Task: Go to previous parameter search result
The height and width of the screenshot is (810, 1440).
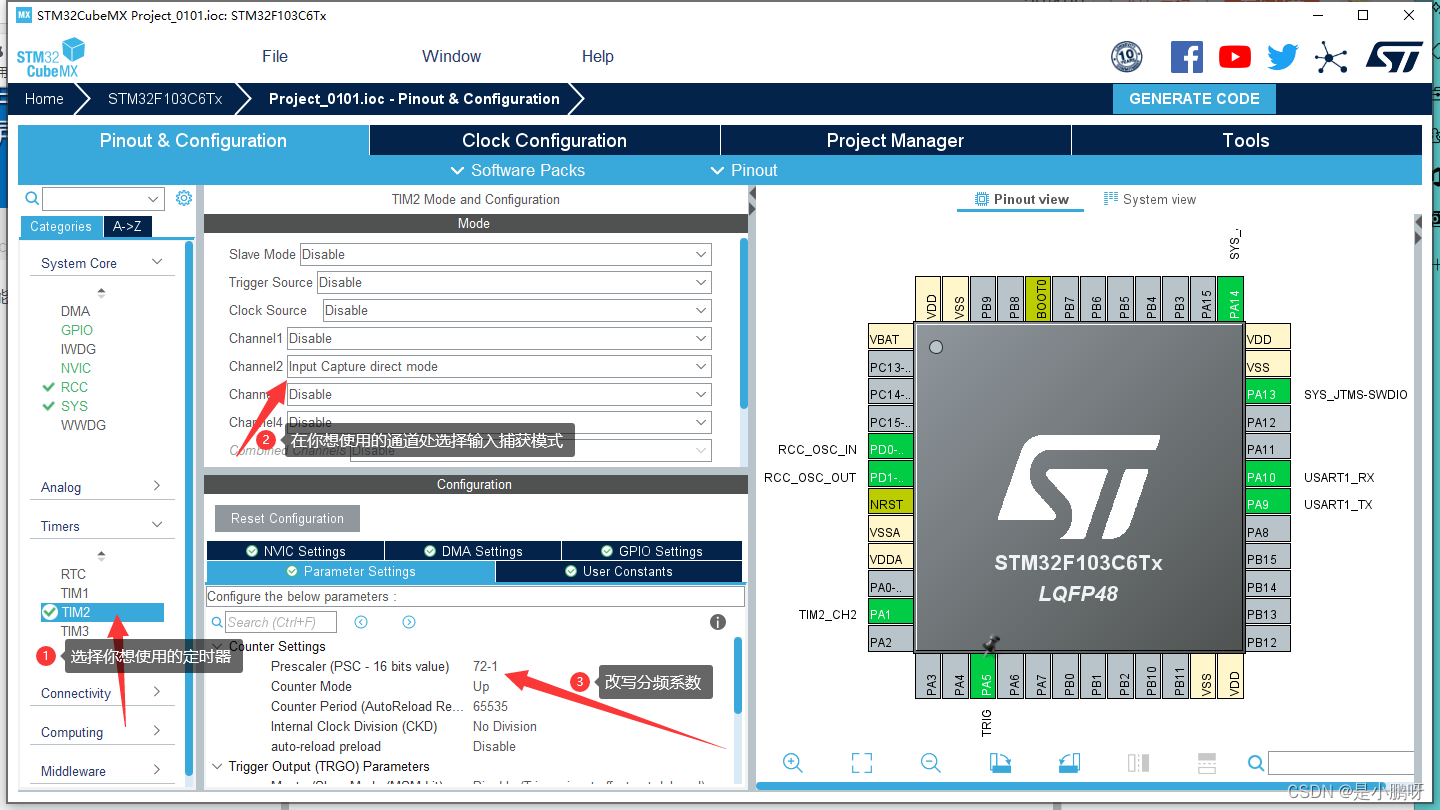Action: (x=361, y=622)
